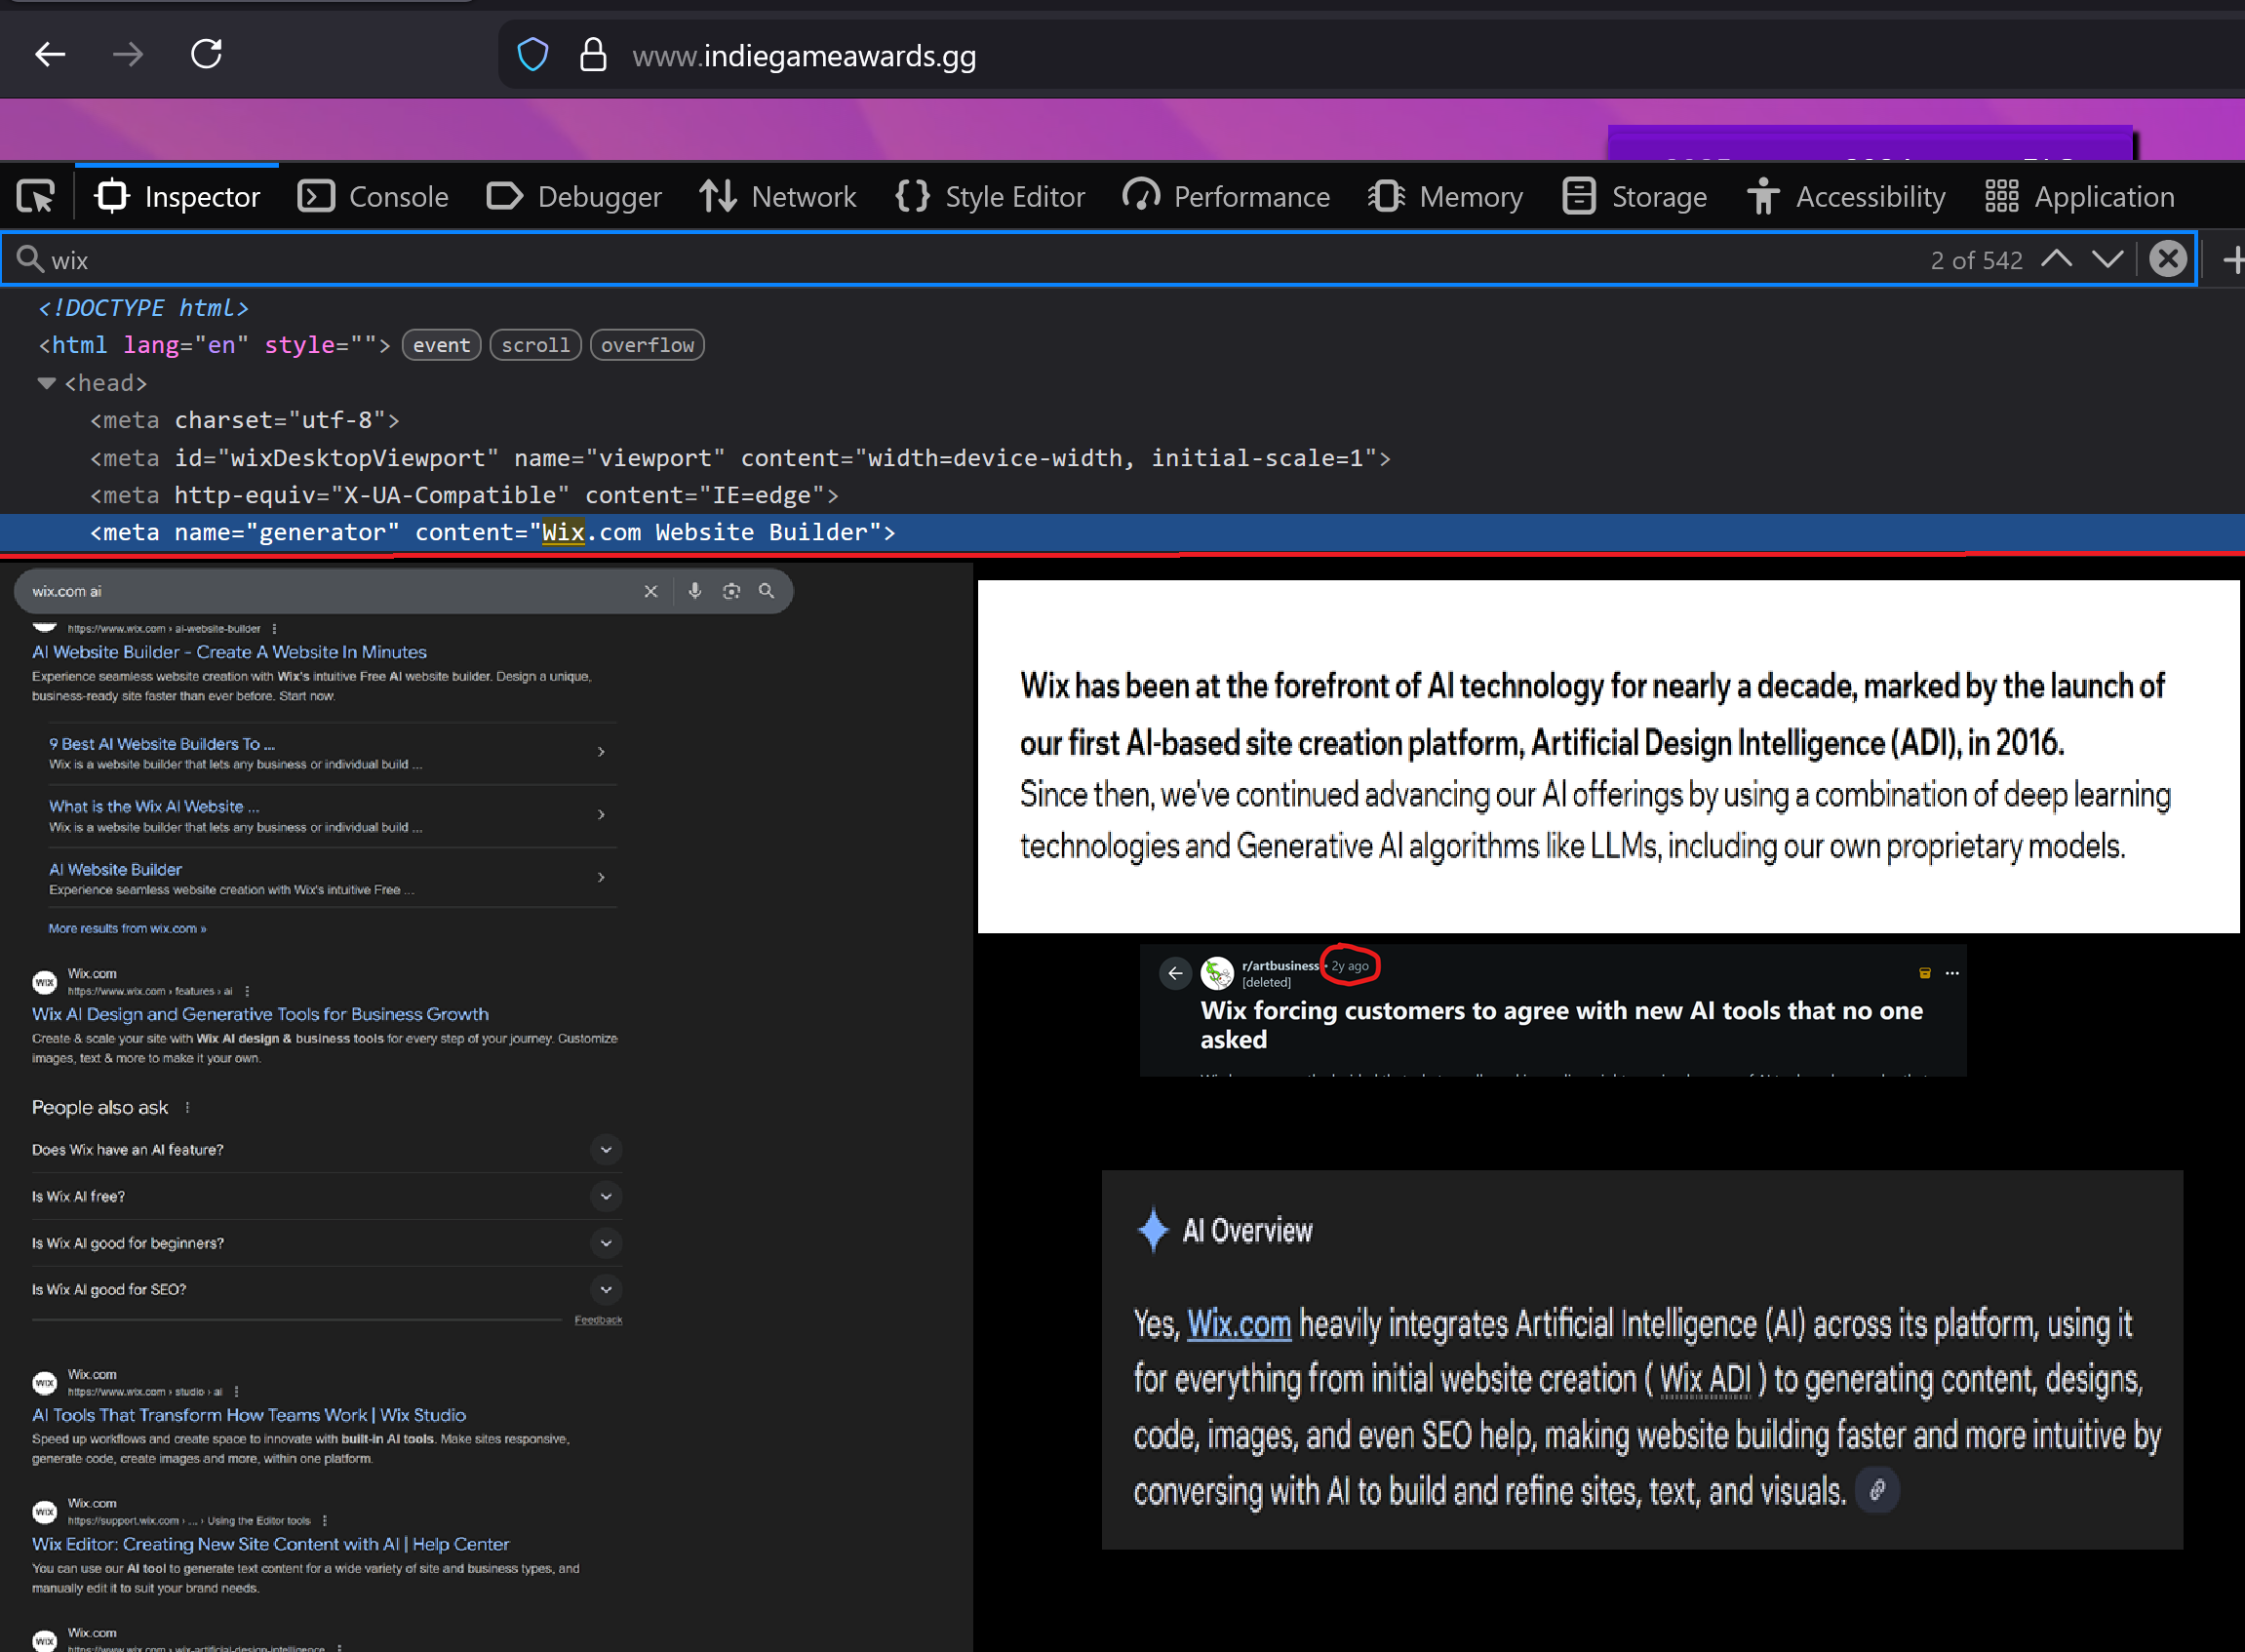Open 'AI Website Builder - Create A Website' result

pos(229,652)
